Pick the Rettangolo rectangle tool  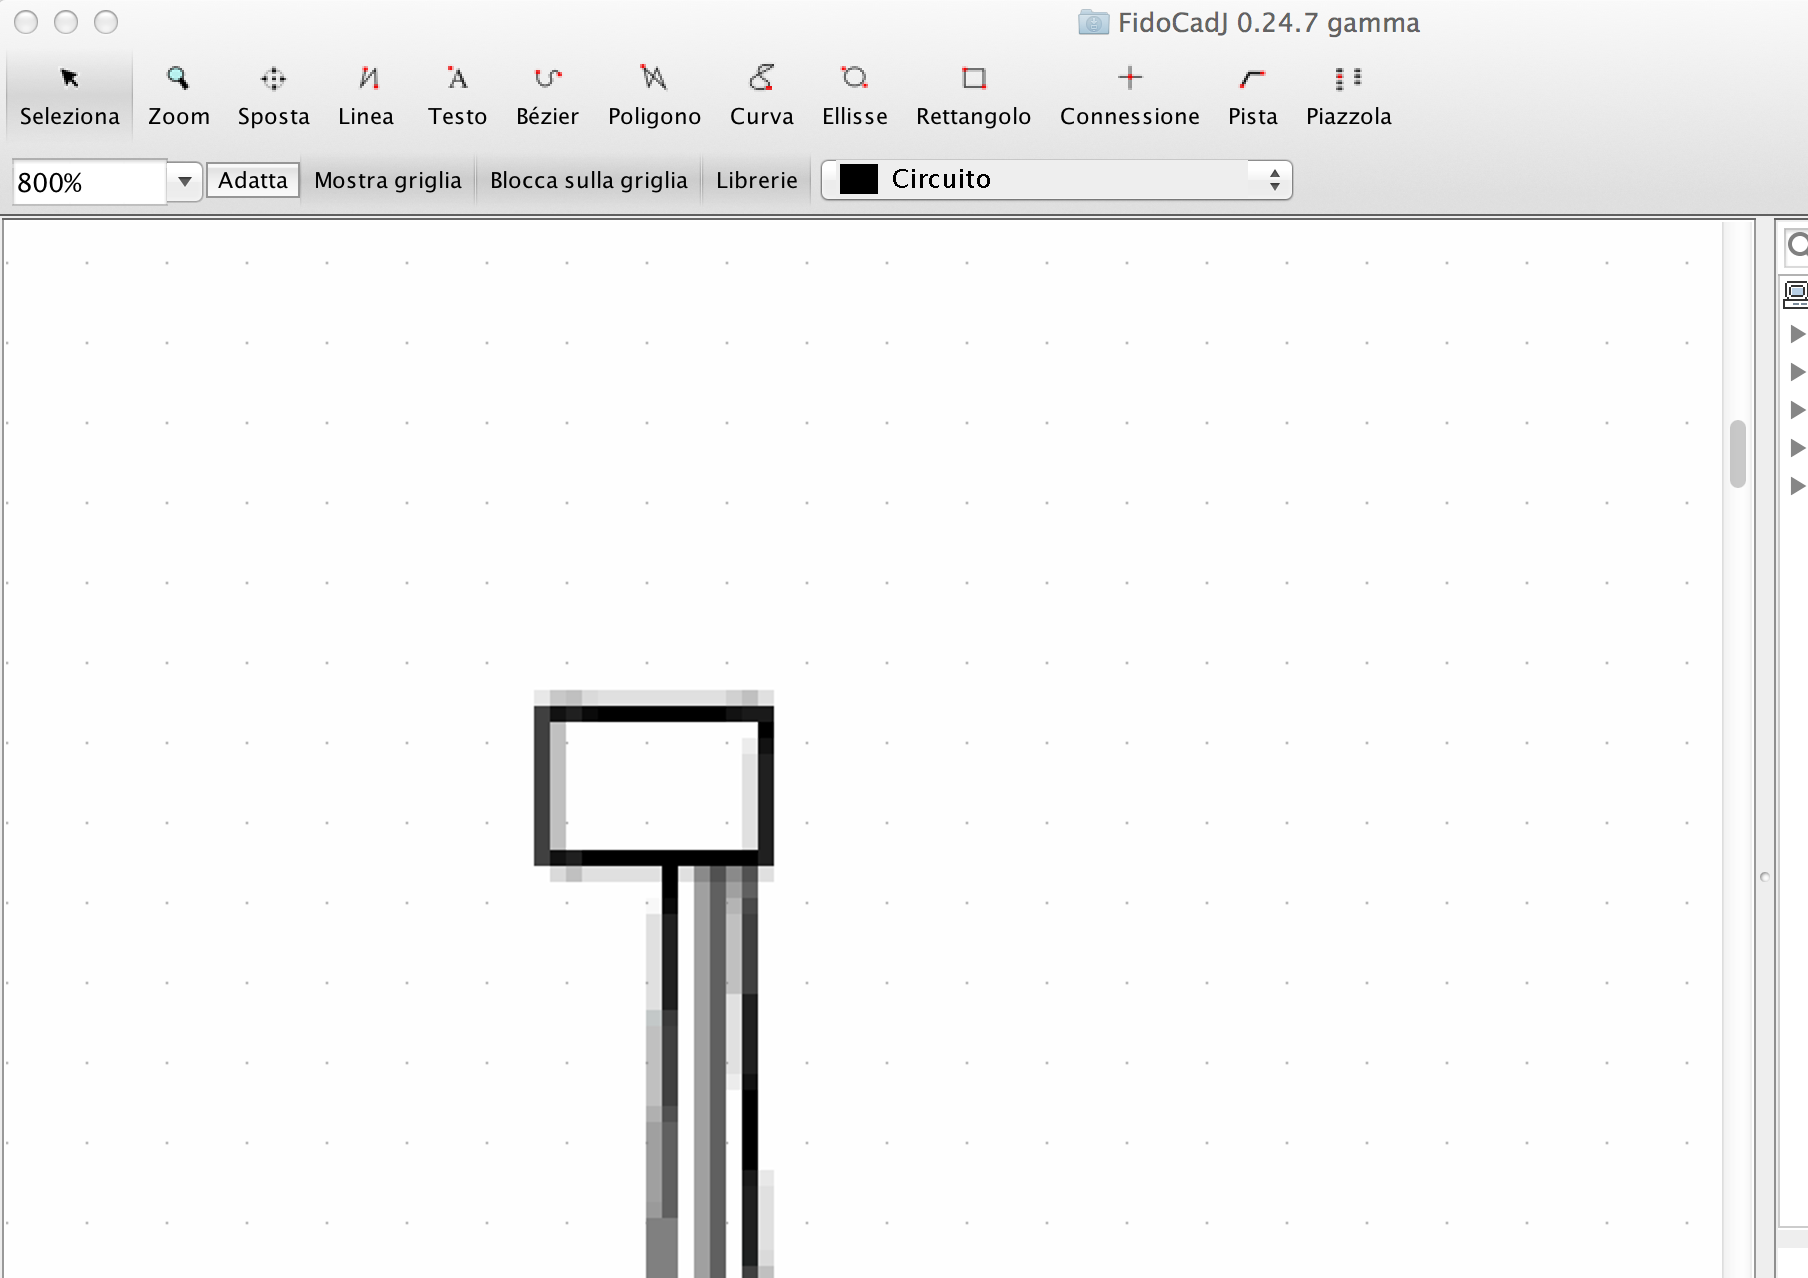click(973, 95)
